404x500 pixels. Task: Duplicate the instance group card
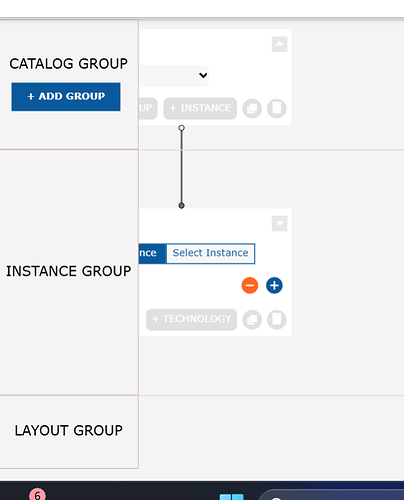[252, 320]
